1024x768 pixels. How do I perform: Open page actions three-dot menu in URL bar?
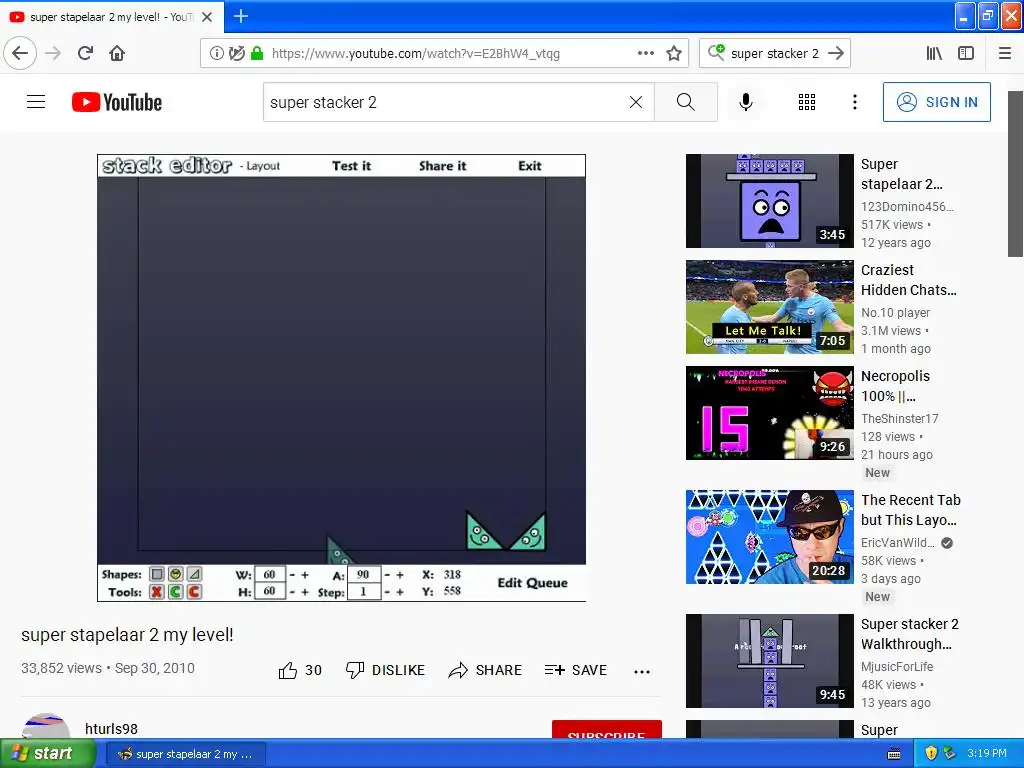(x=646, y=54)
